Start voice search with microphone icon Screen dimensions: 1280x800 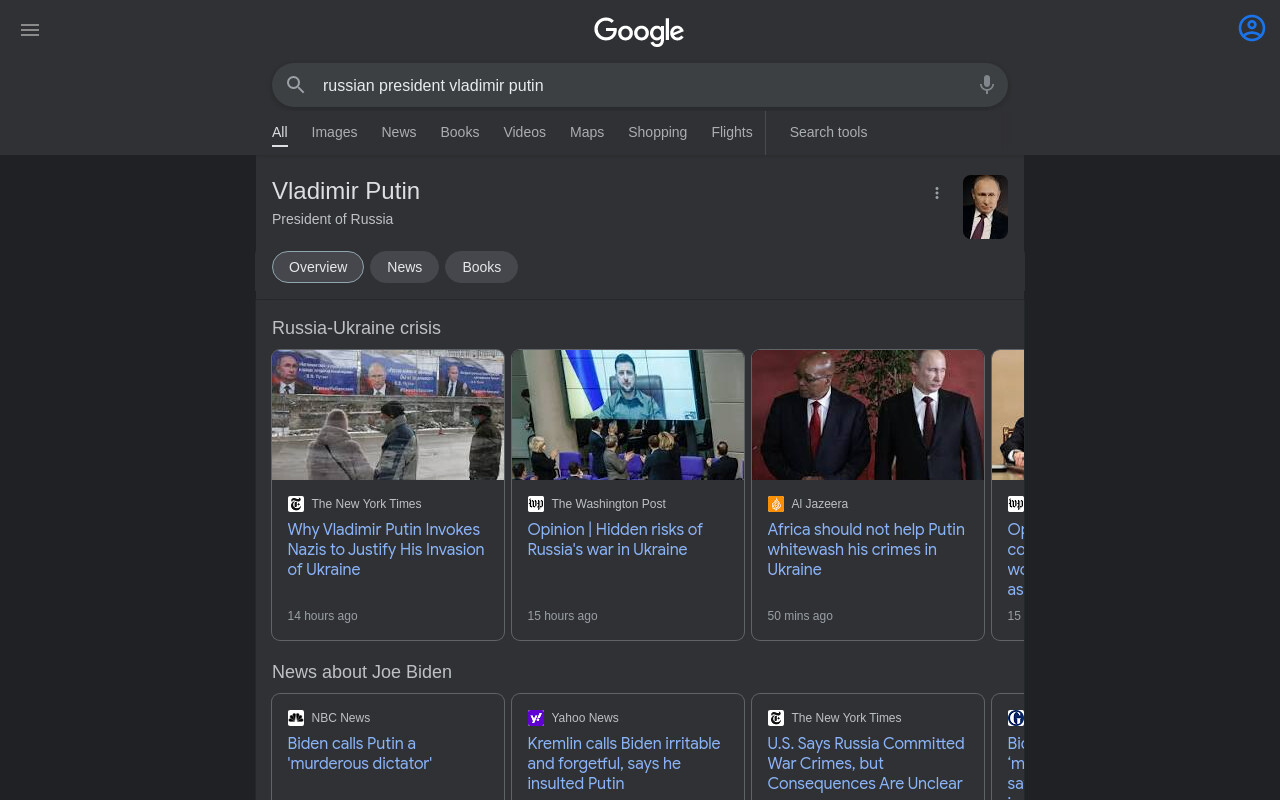point(987,85)
